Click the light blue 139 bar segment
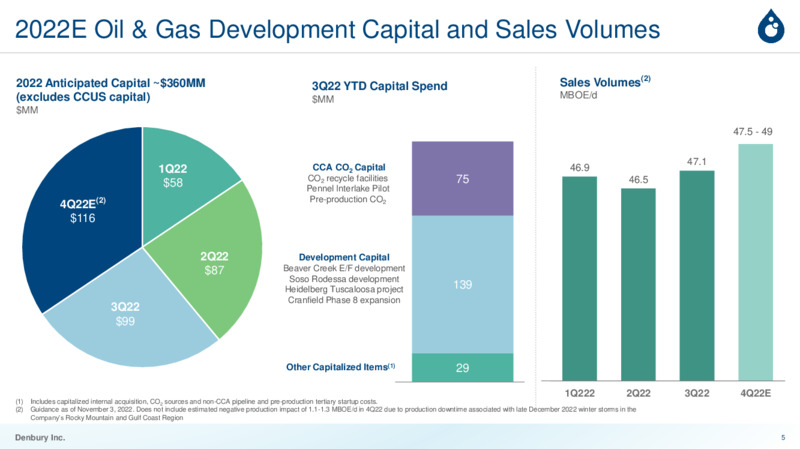This screenshot has width=800, height=450. coord(462,284)
